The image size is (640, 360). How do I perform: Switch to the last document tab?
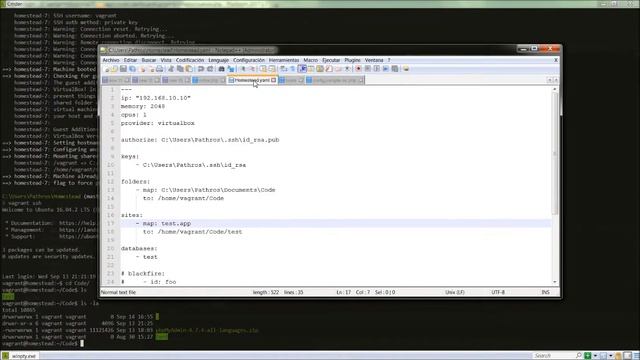tap(335, 80)
